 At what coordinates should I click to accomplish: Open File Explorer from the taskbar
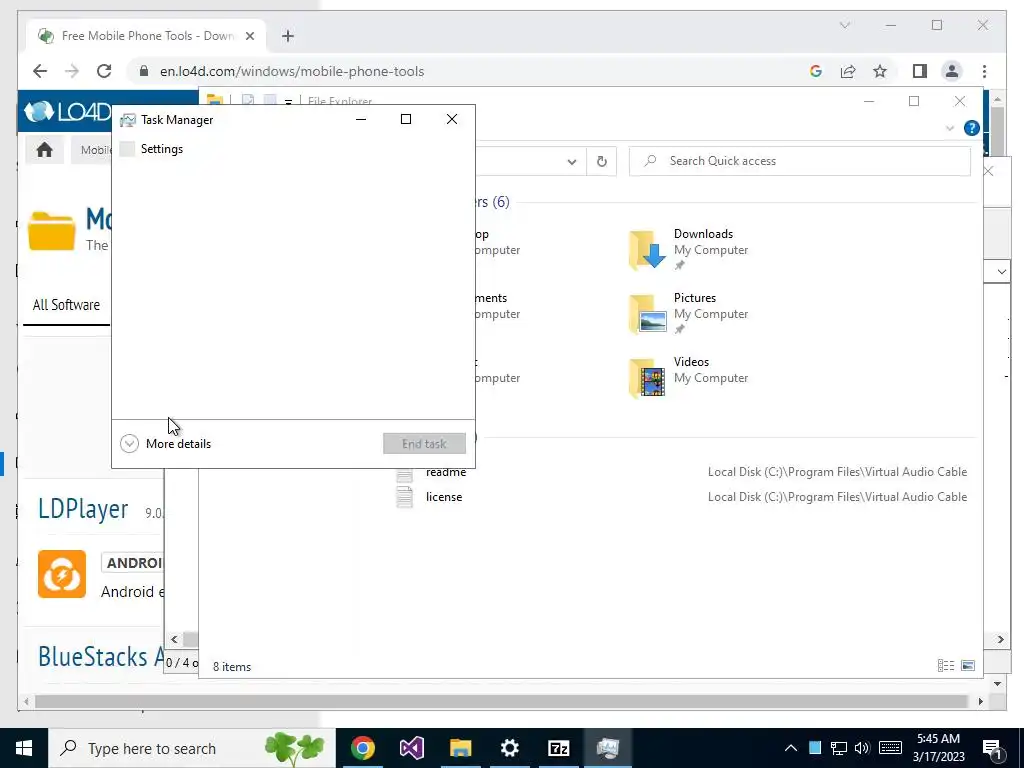[x=460, y=748]
